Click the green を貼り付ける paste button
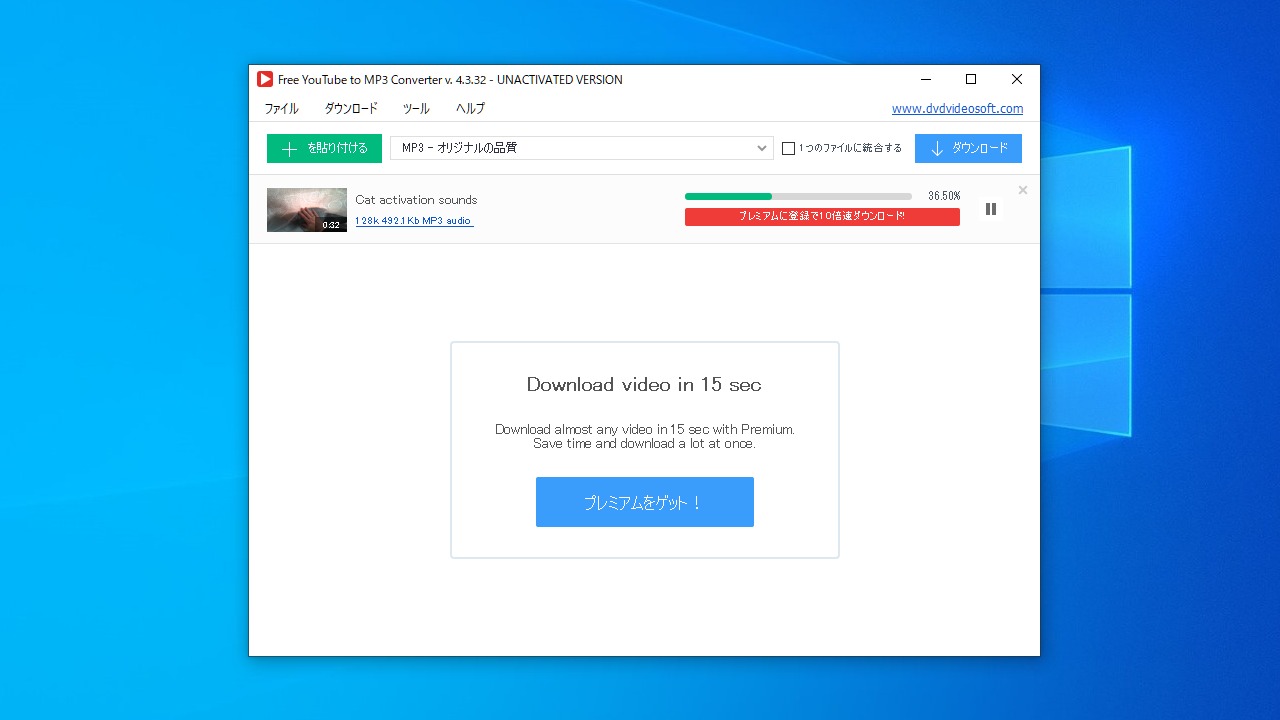Viewport: 1280px width, 720px height. pyautogui.click(x=324, y=148)
